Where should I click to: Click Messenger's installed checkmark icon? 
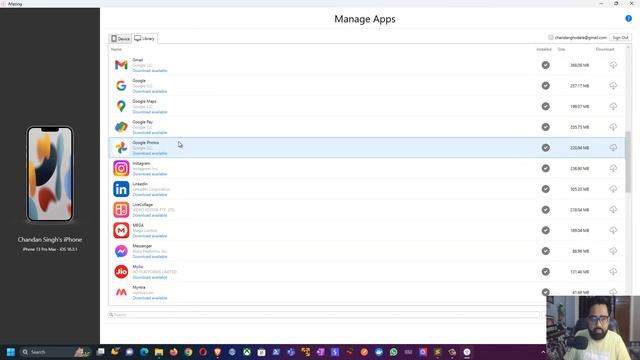545,251
